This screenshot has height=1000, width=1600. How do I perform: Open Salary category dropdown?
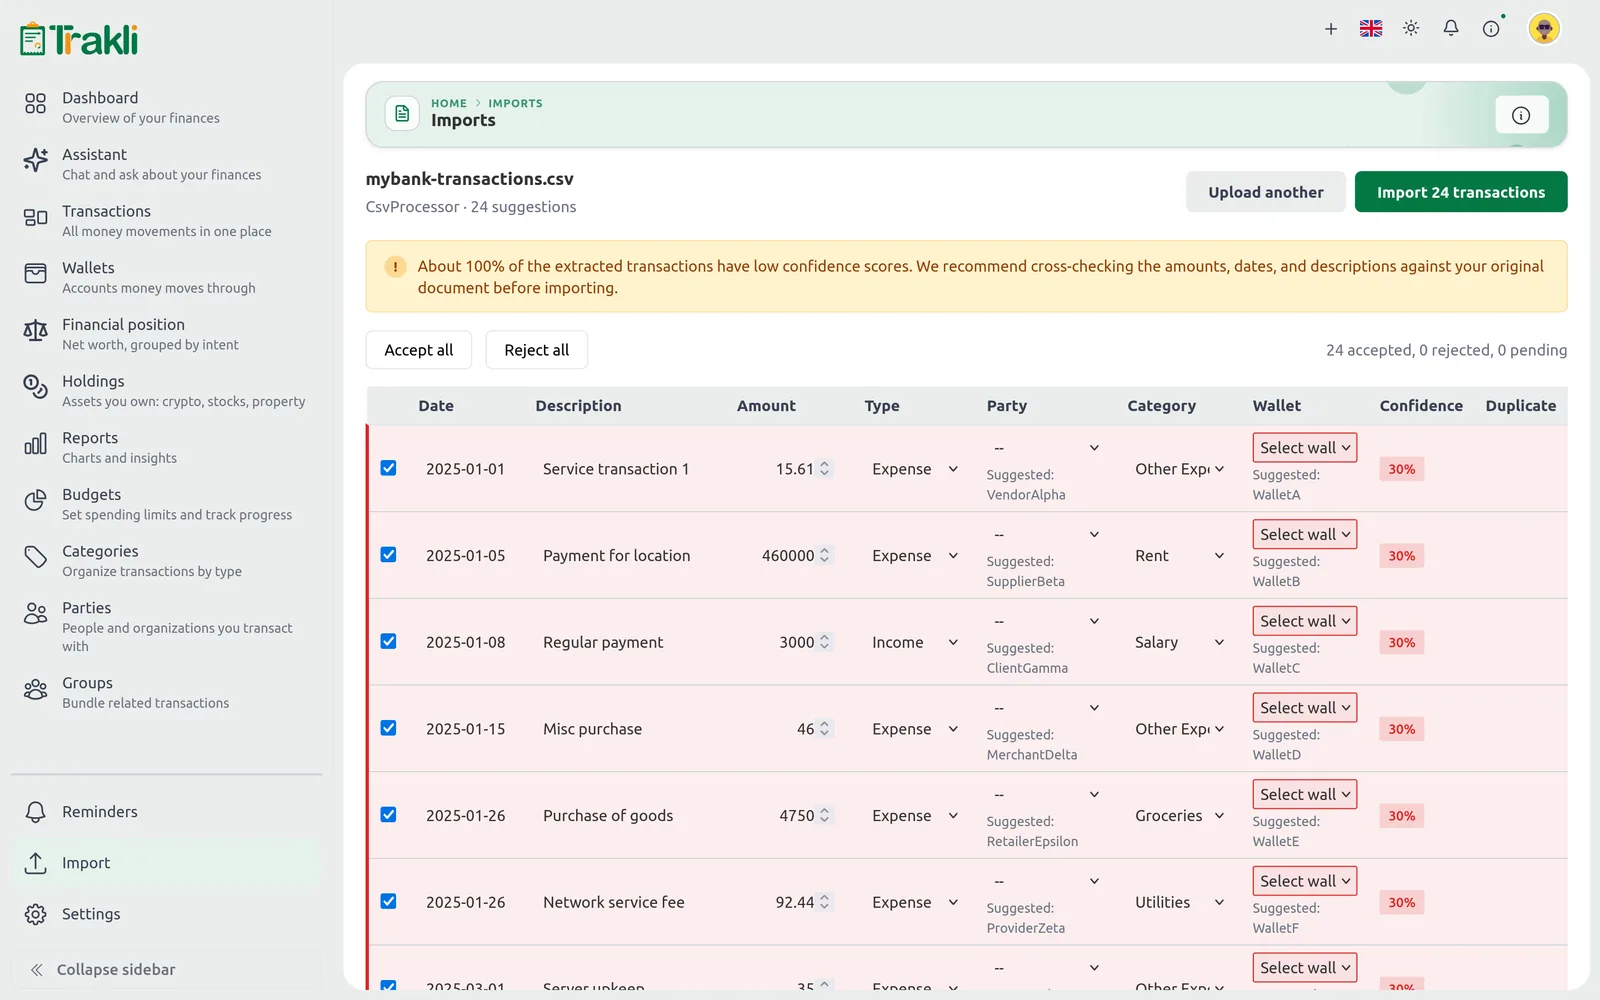(x=1179, y=642)
